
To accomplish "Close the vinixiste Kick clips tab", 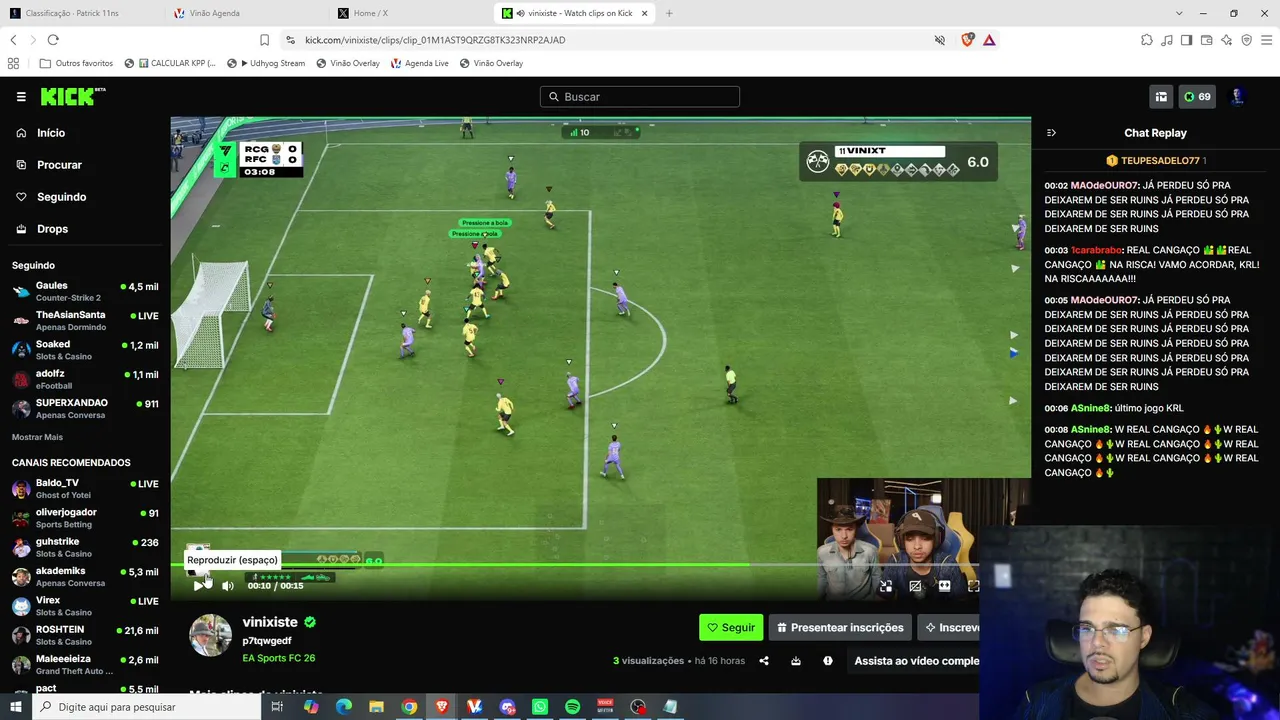I will (x=644, y=13).
